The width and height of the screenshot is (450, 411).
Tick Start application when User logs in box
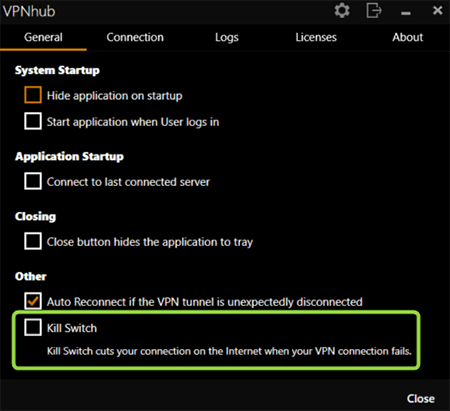[33, 121]
